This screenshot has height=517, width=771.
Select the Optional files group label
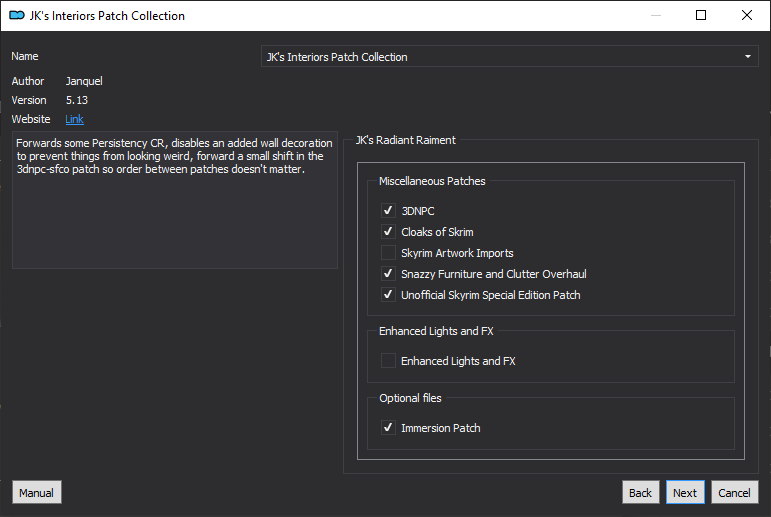(410, 398)
